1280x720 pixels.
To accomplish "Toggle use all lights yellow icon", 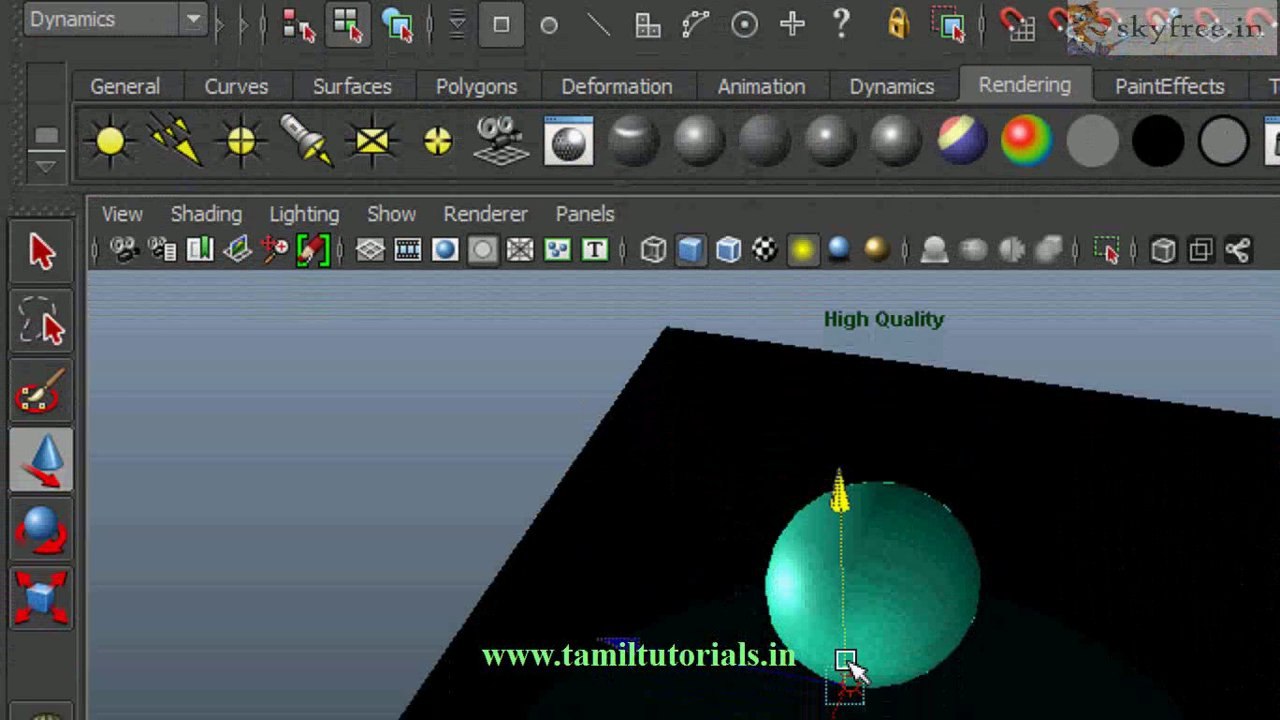I will tap(803, 250).
